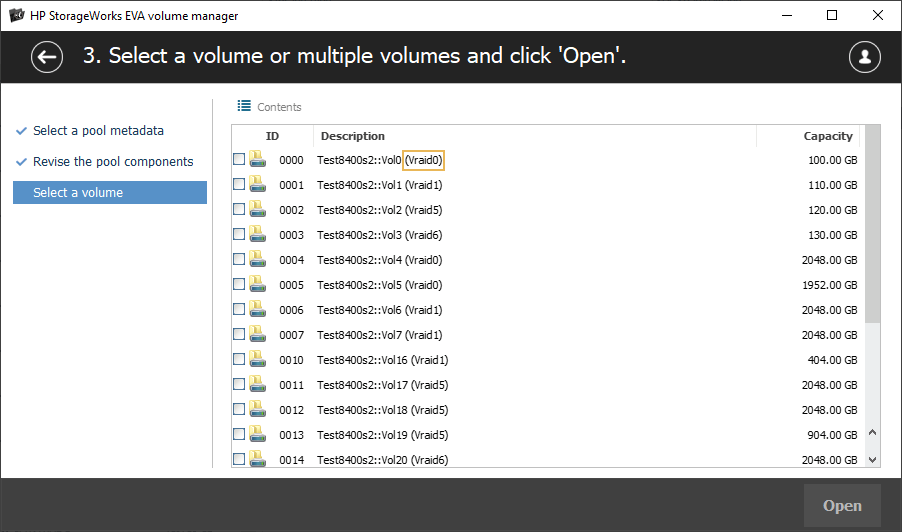
Task: Click the volume icon for ID 0003
Action: (x=257, y=234)
